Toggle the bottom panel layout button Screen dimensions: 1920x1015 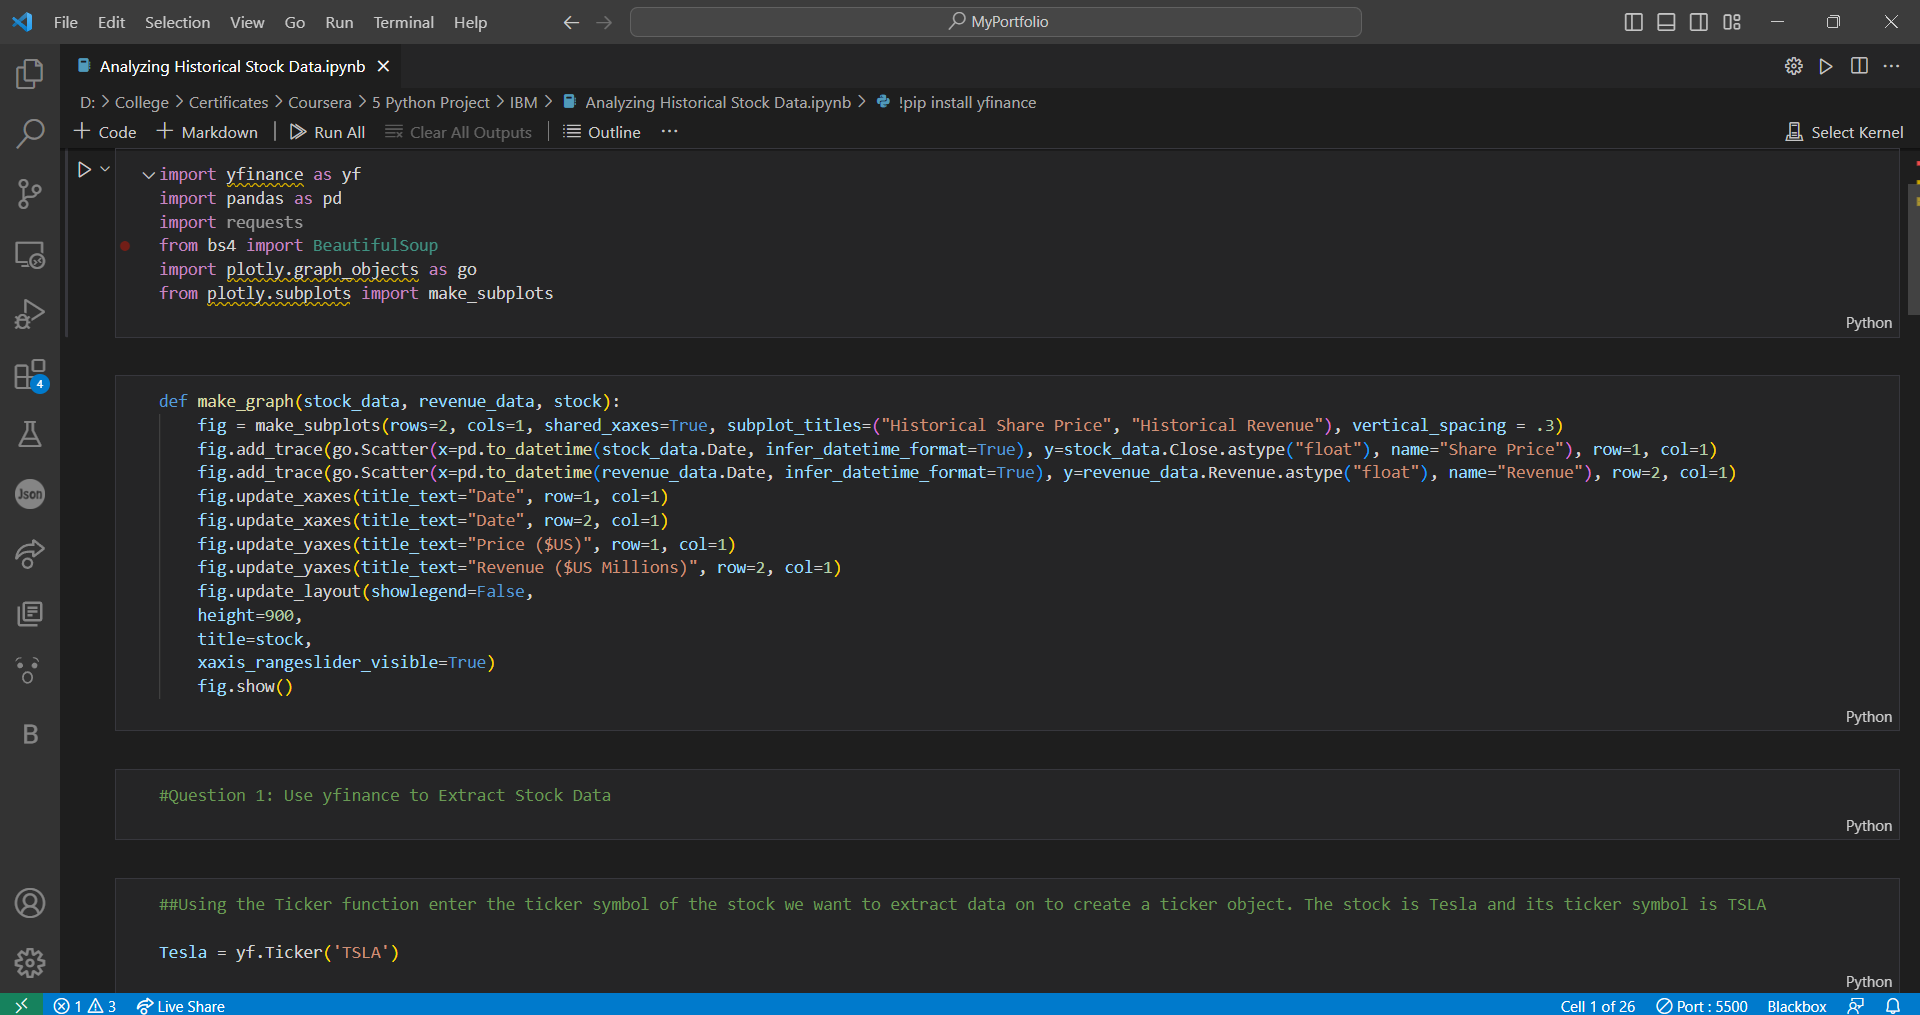tap(1666, 22)
